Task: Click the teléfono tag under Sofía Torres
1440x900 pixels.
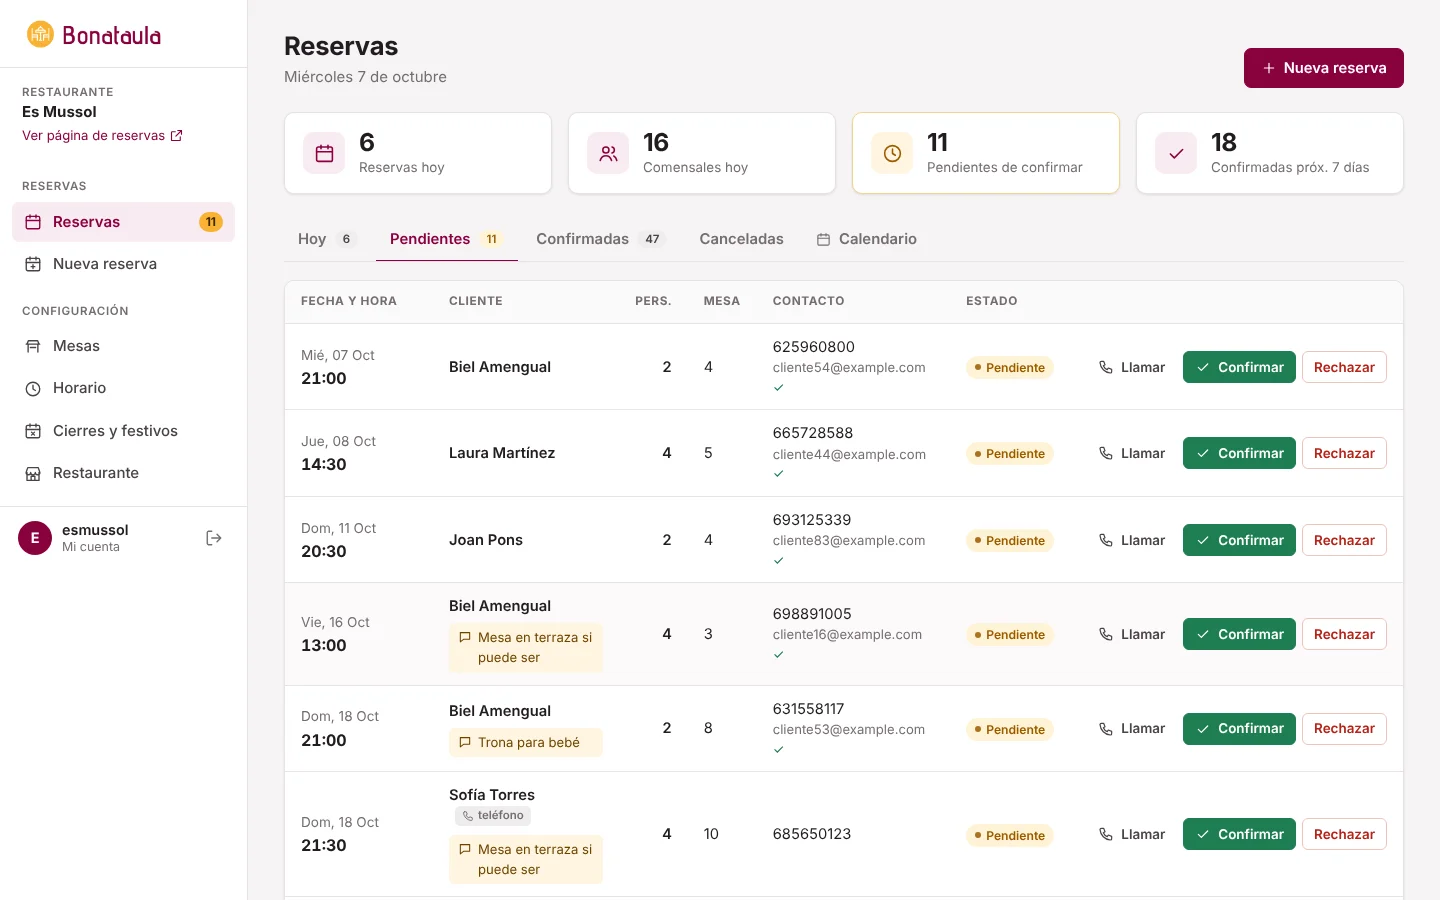Action: [493, 816]
